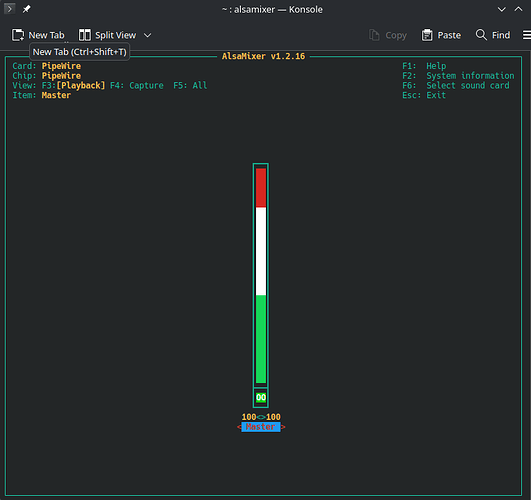Open the Find search tool
This screenshot has height=500, width=531.
tap(493, 35)
